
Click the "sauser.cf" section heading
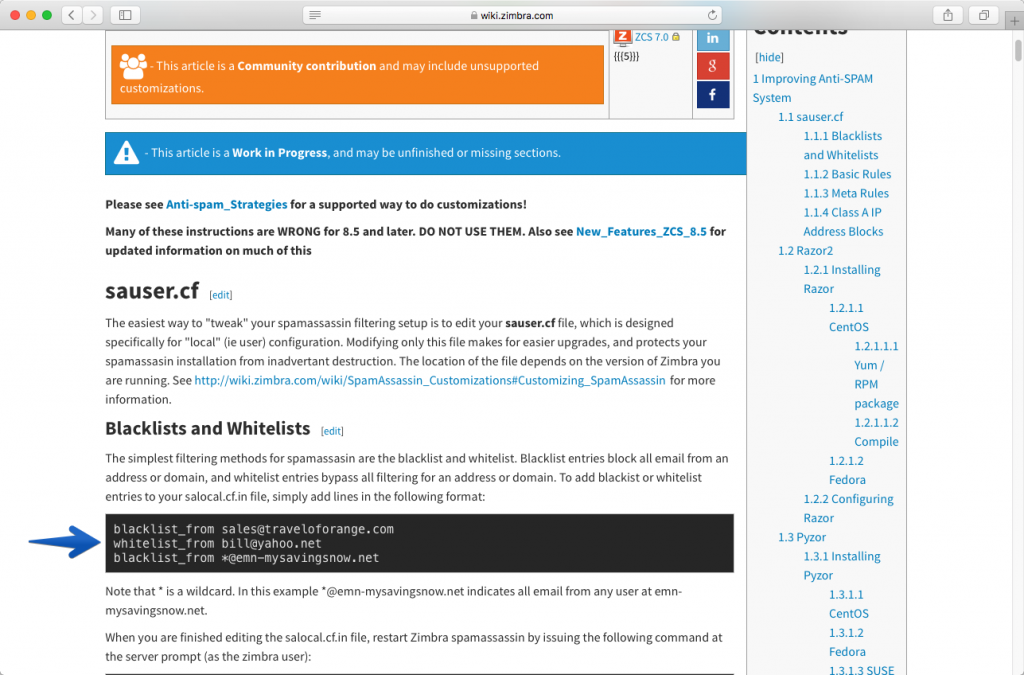(x=152, y=290)
